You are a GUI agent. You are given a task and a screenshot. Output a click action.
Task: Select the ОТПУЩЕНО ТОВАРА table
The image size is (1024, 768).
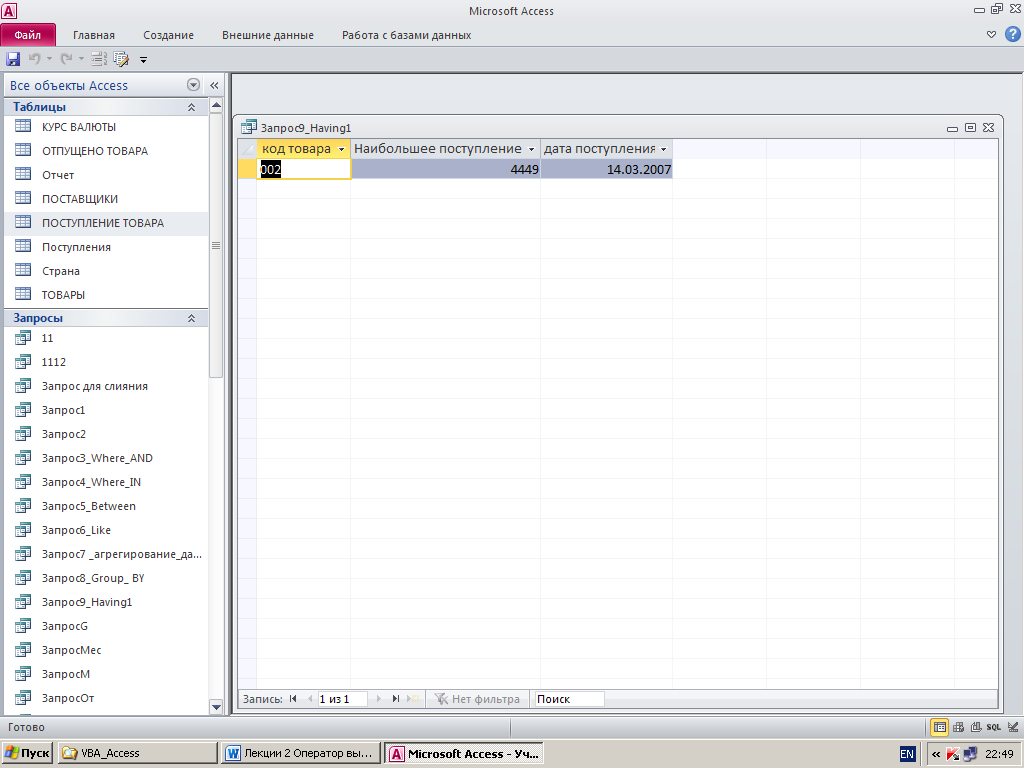click(x=106, y=151)
